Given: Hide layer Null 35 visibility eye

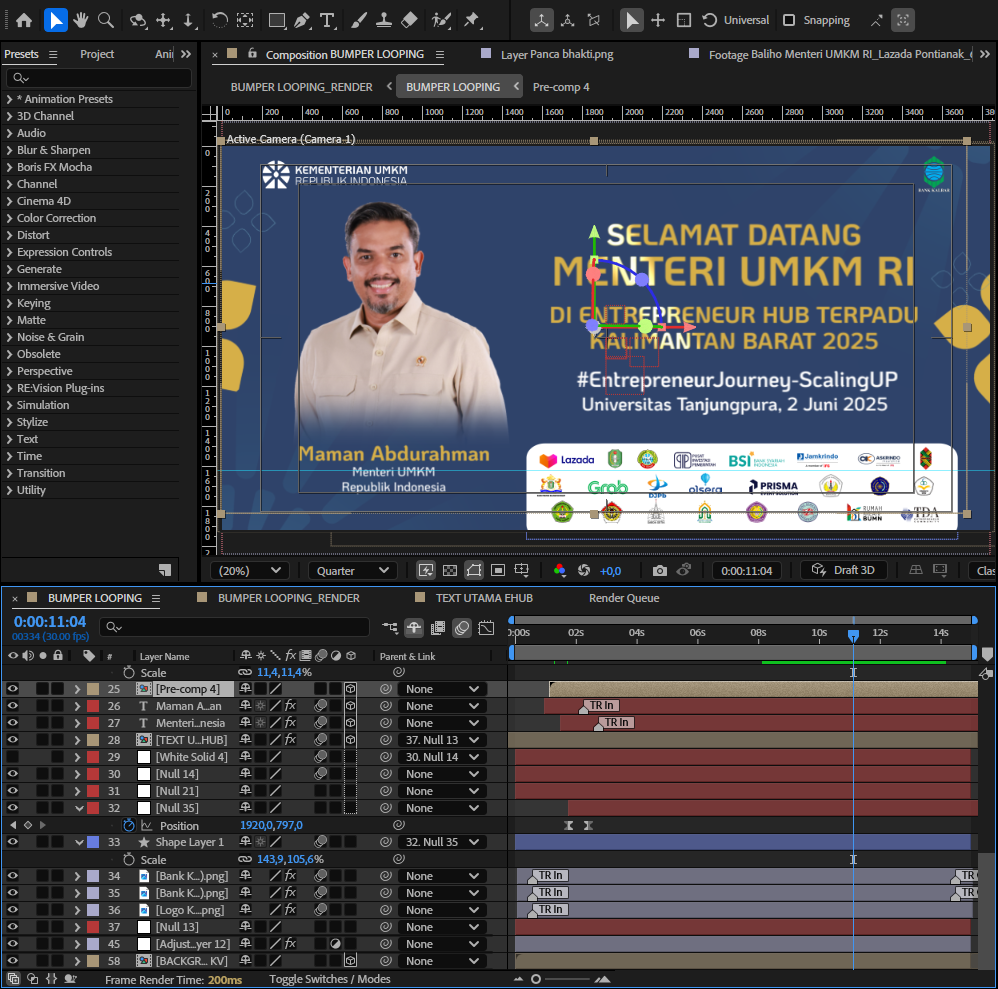Looking at the screenshot, I should click(13, 808).
